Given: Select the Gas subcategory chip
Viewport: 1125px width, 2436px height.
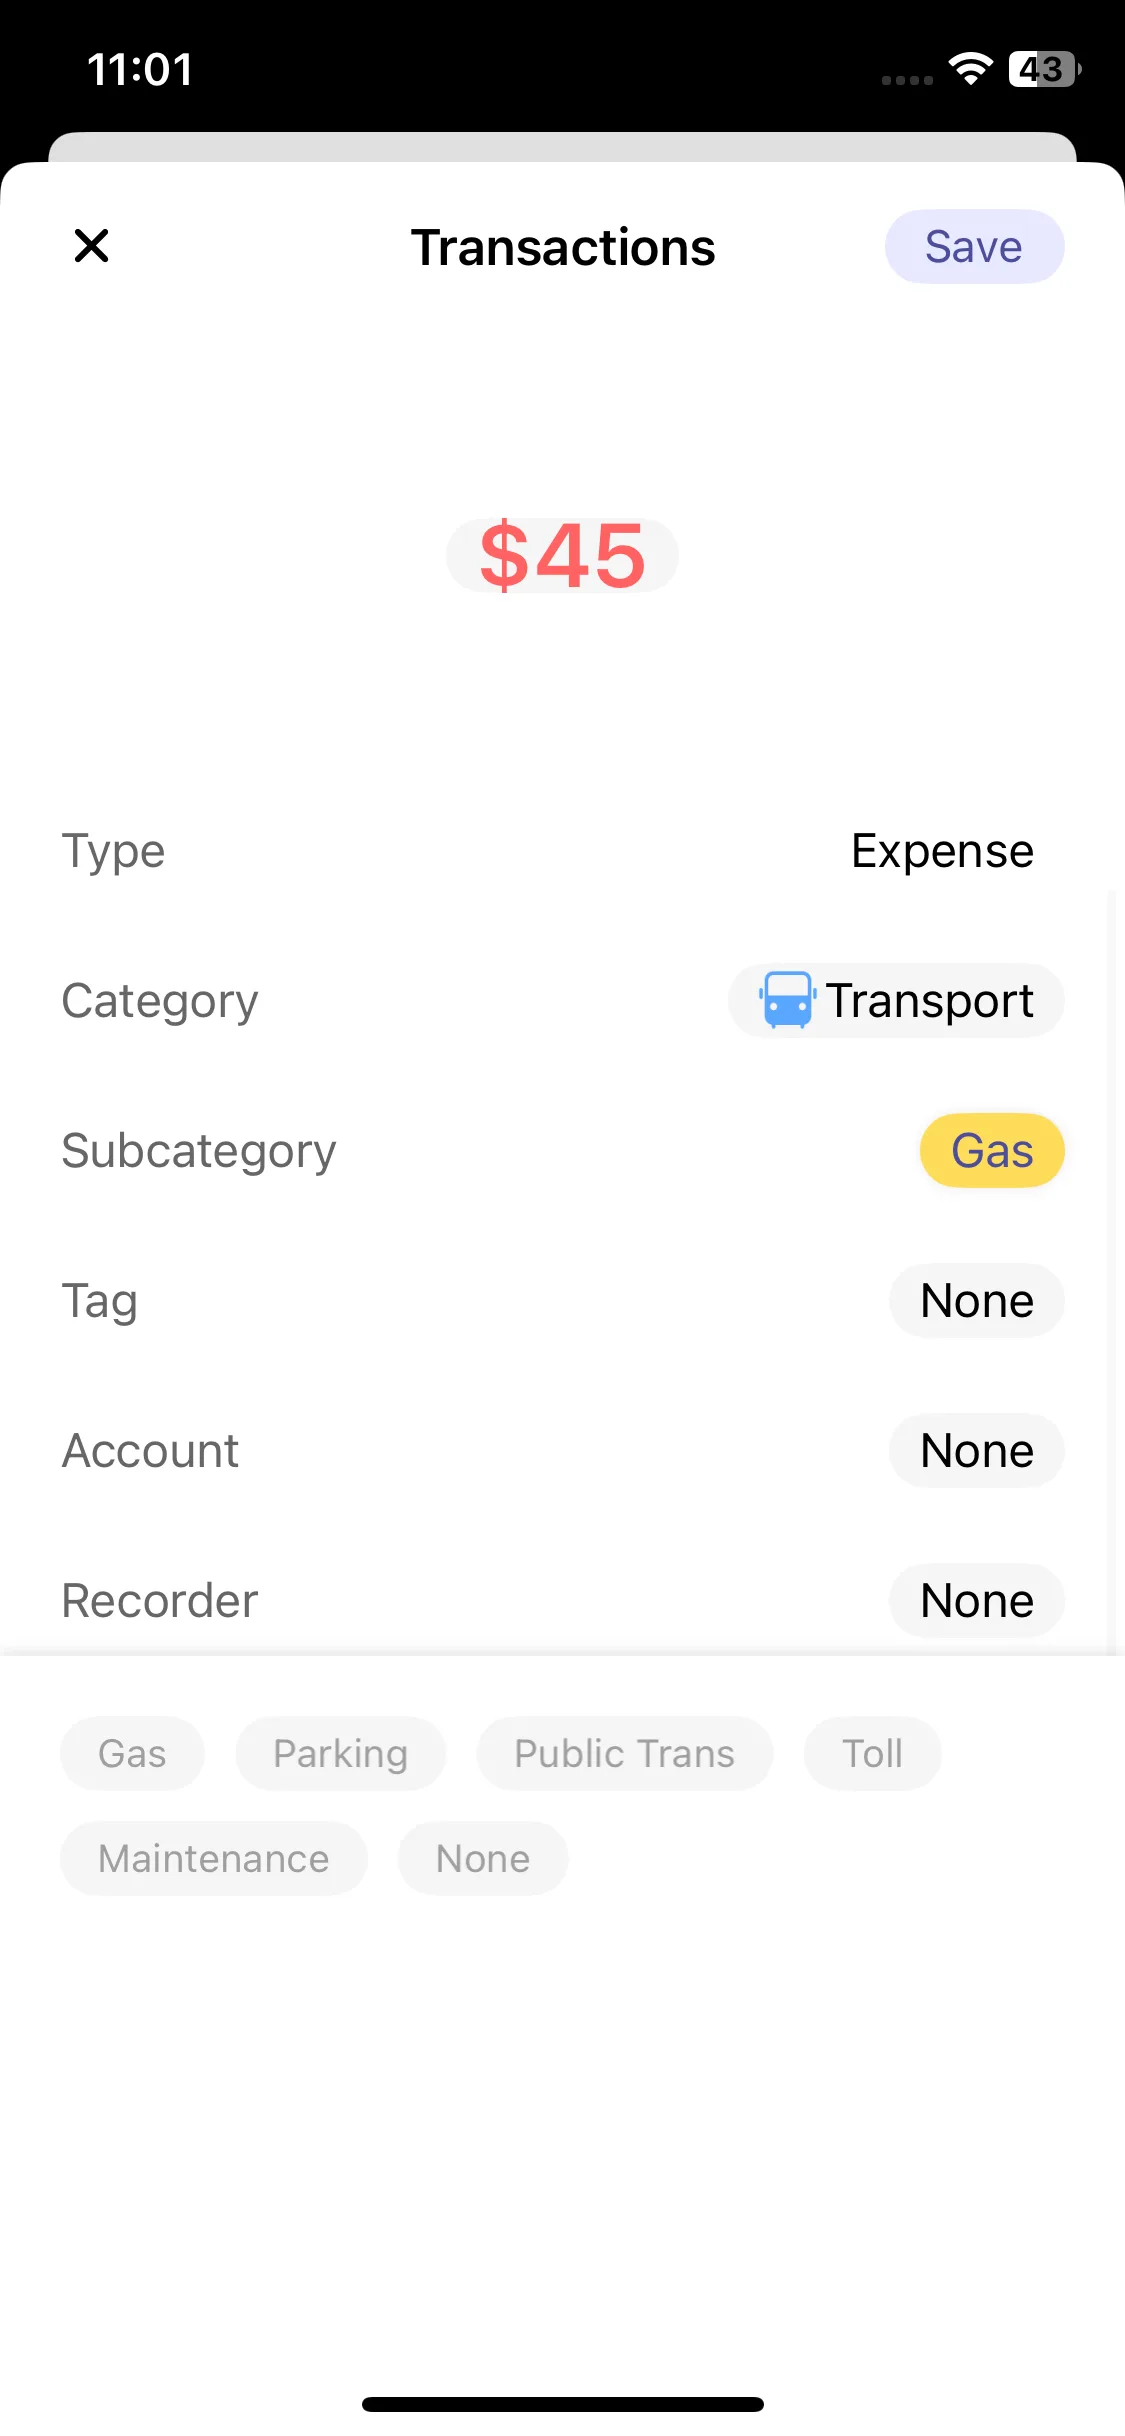Looking at the screenshot, I should (x=132, y=1754).
